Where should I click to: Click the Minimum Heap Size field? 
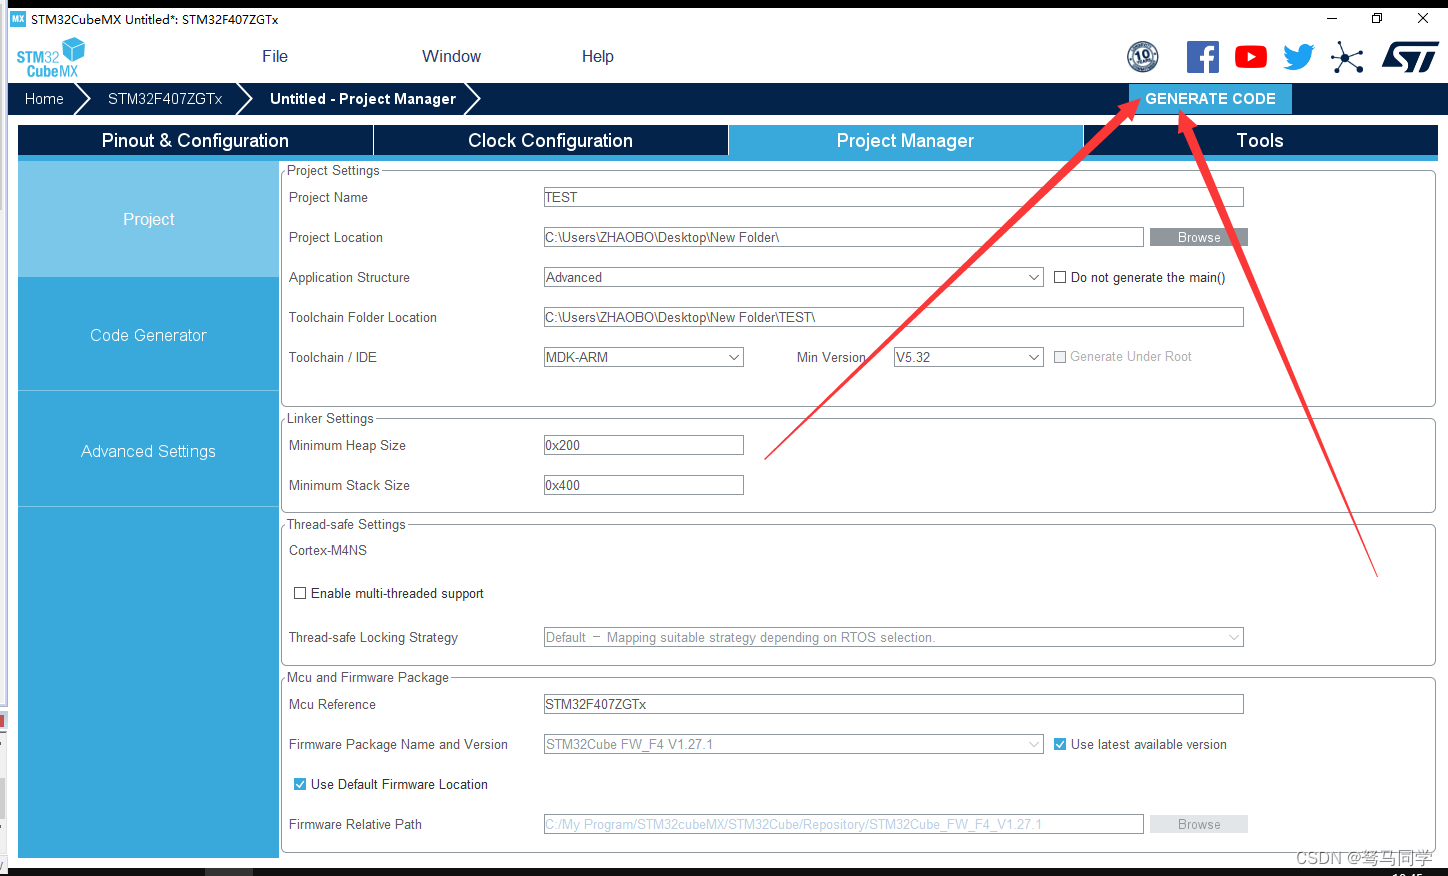pyautogui.click(x=644, y=445)
